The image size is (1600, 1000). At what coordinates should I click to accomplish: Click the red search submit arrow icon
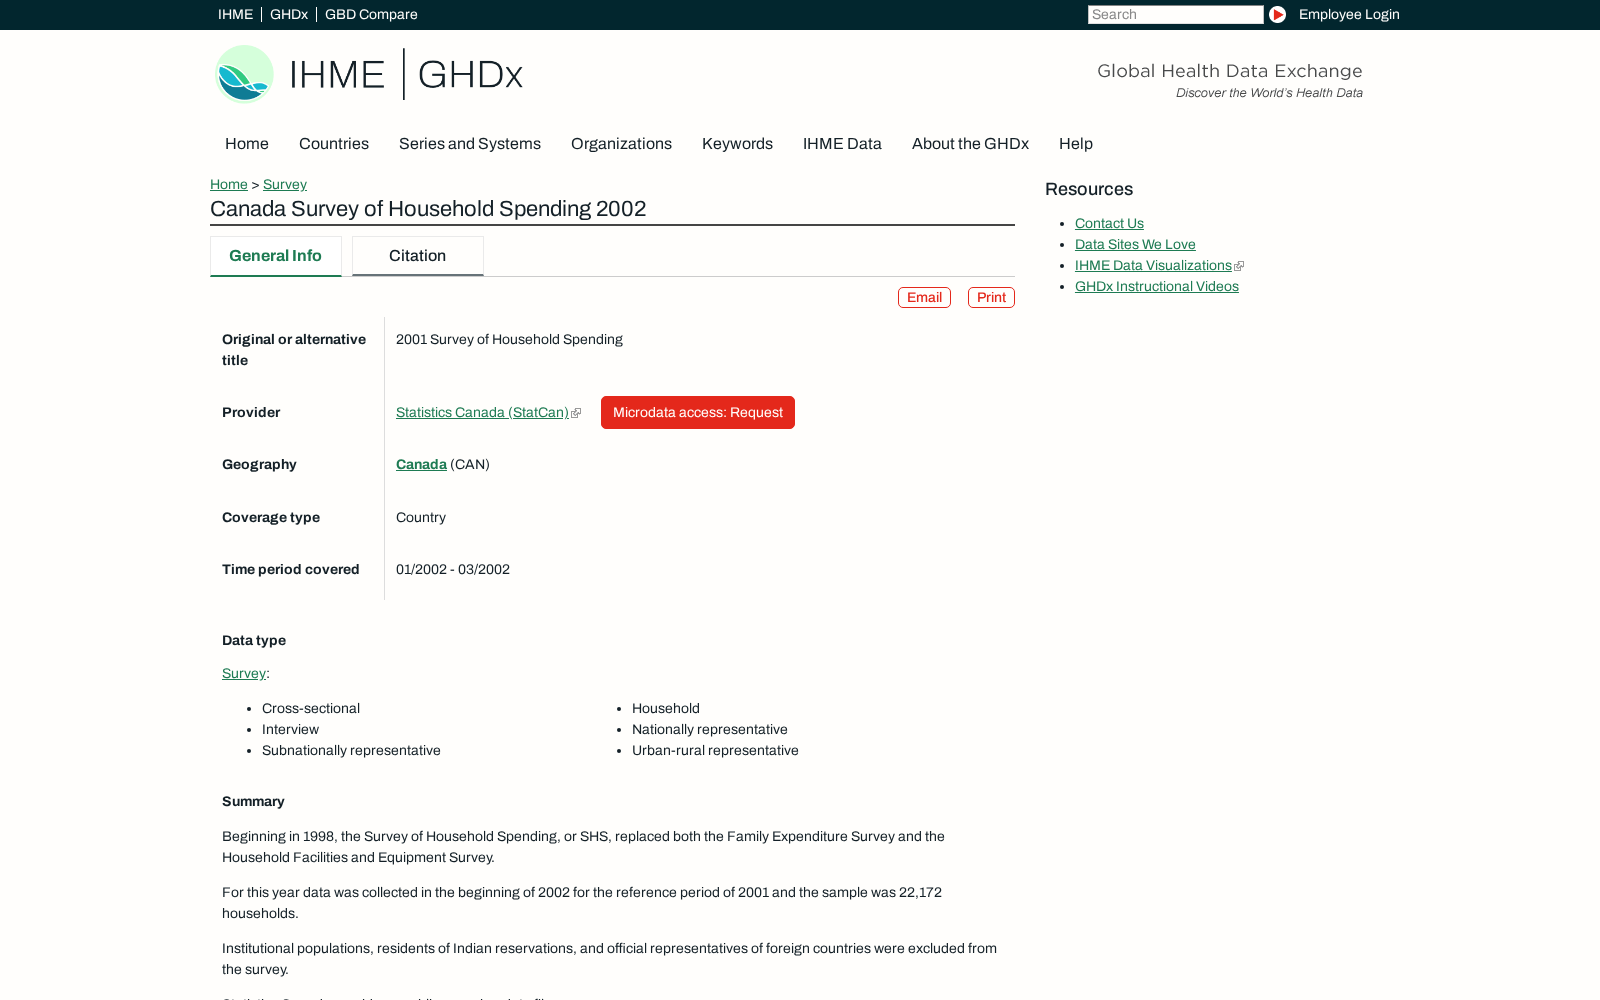pyautogui.click(x=1277, y=14)
